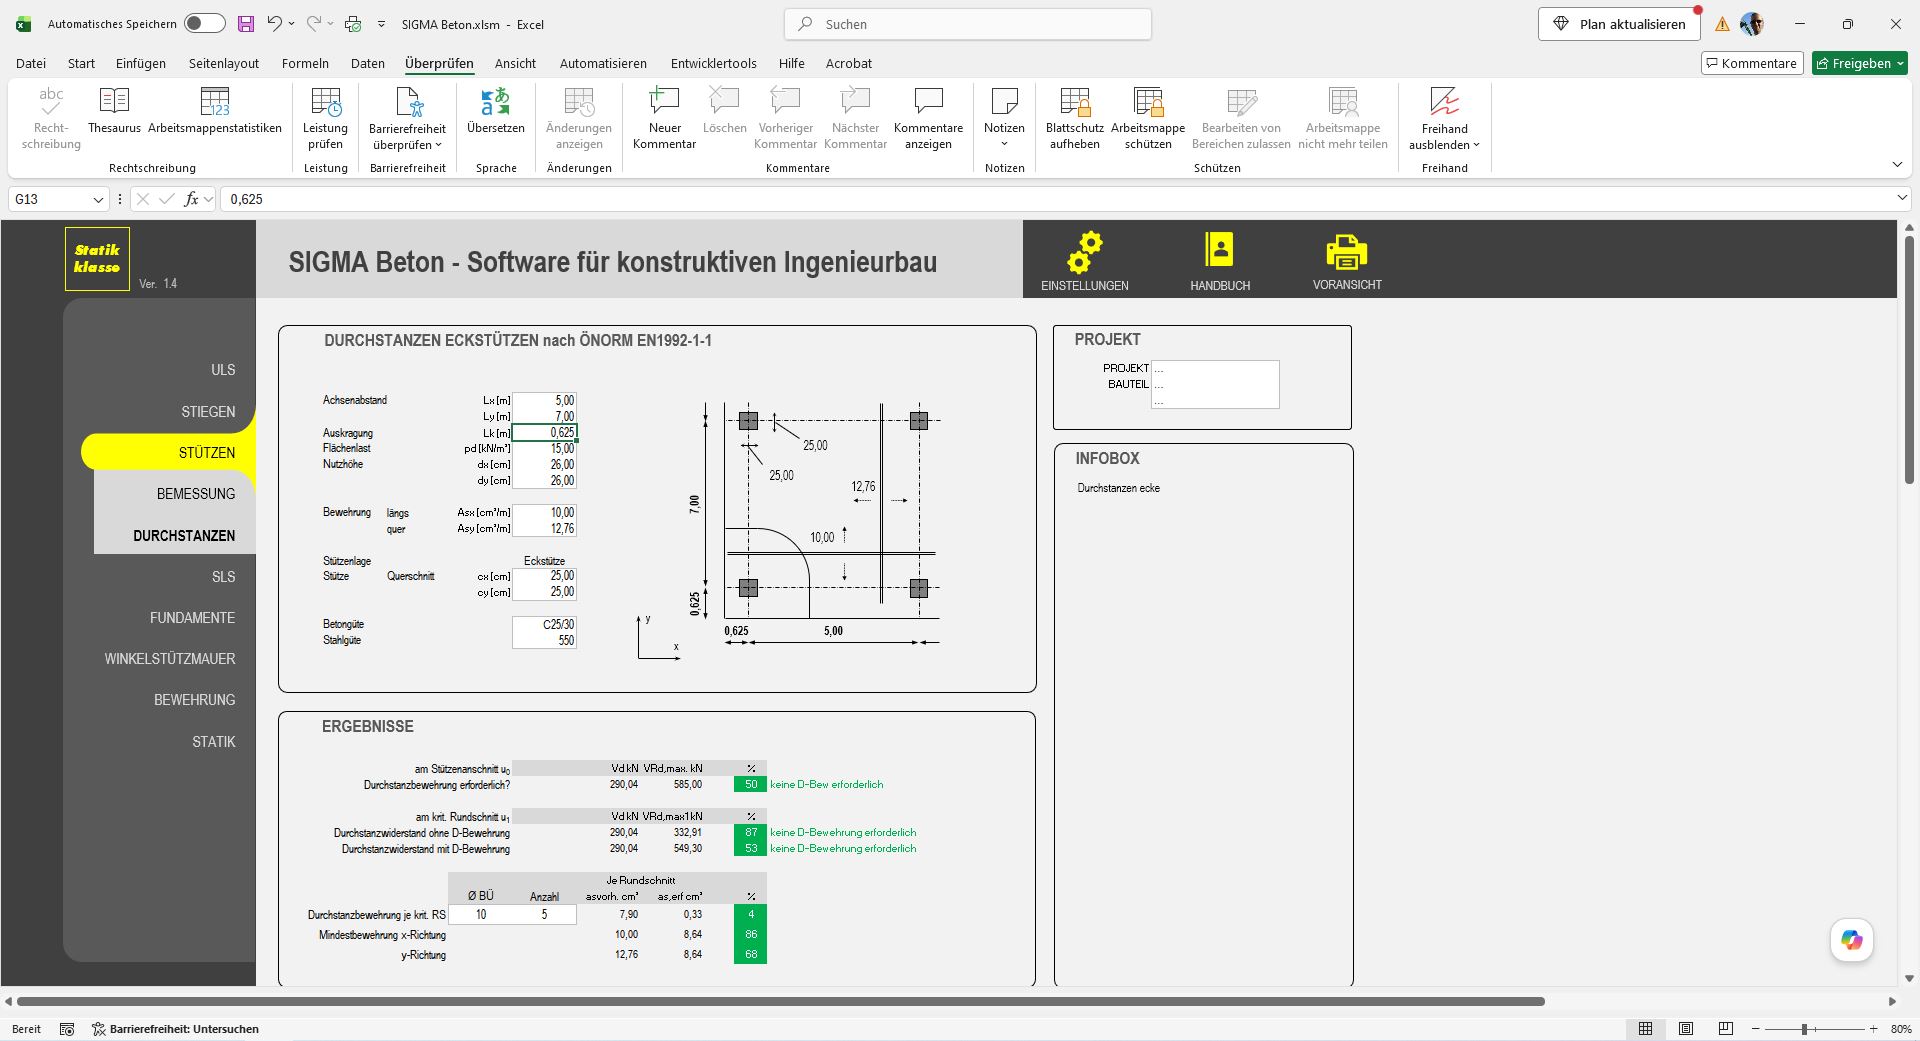Open FUNDAMENTE section in sidebar
The width and height of the screenshot is (1920, 1041).
(x=192, y=617)
